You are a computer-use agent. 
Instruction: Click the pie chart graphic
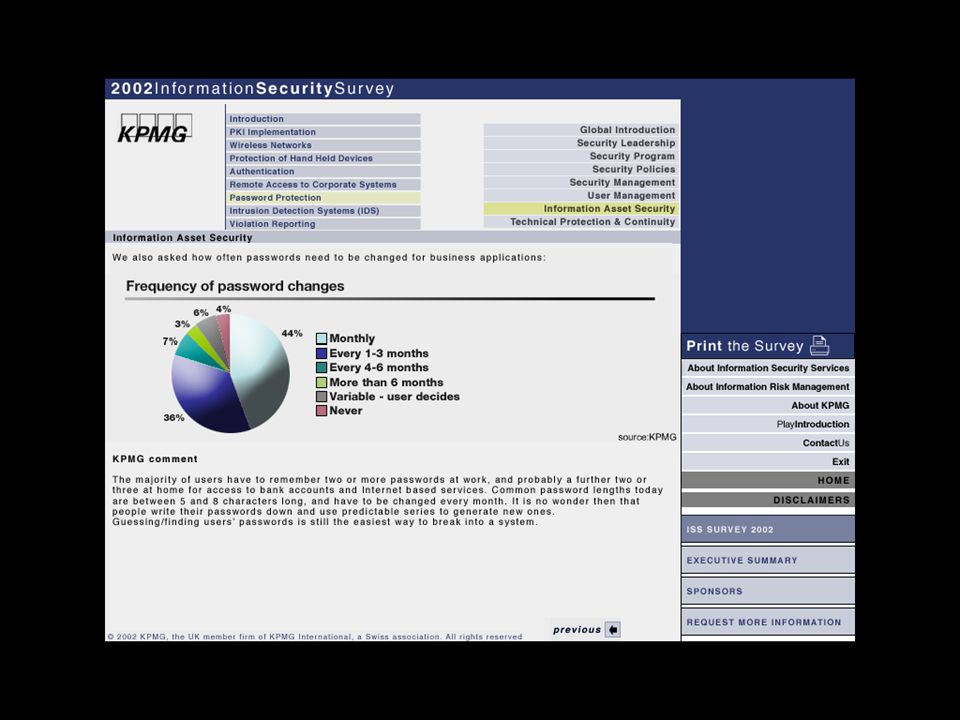(230, 373)
